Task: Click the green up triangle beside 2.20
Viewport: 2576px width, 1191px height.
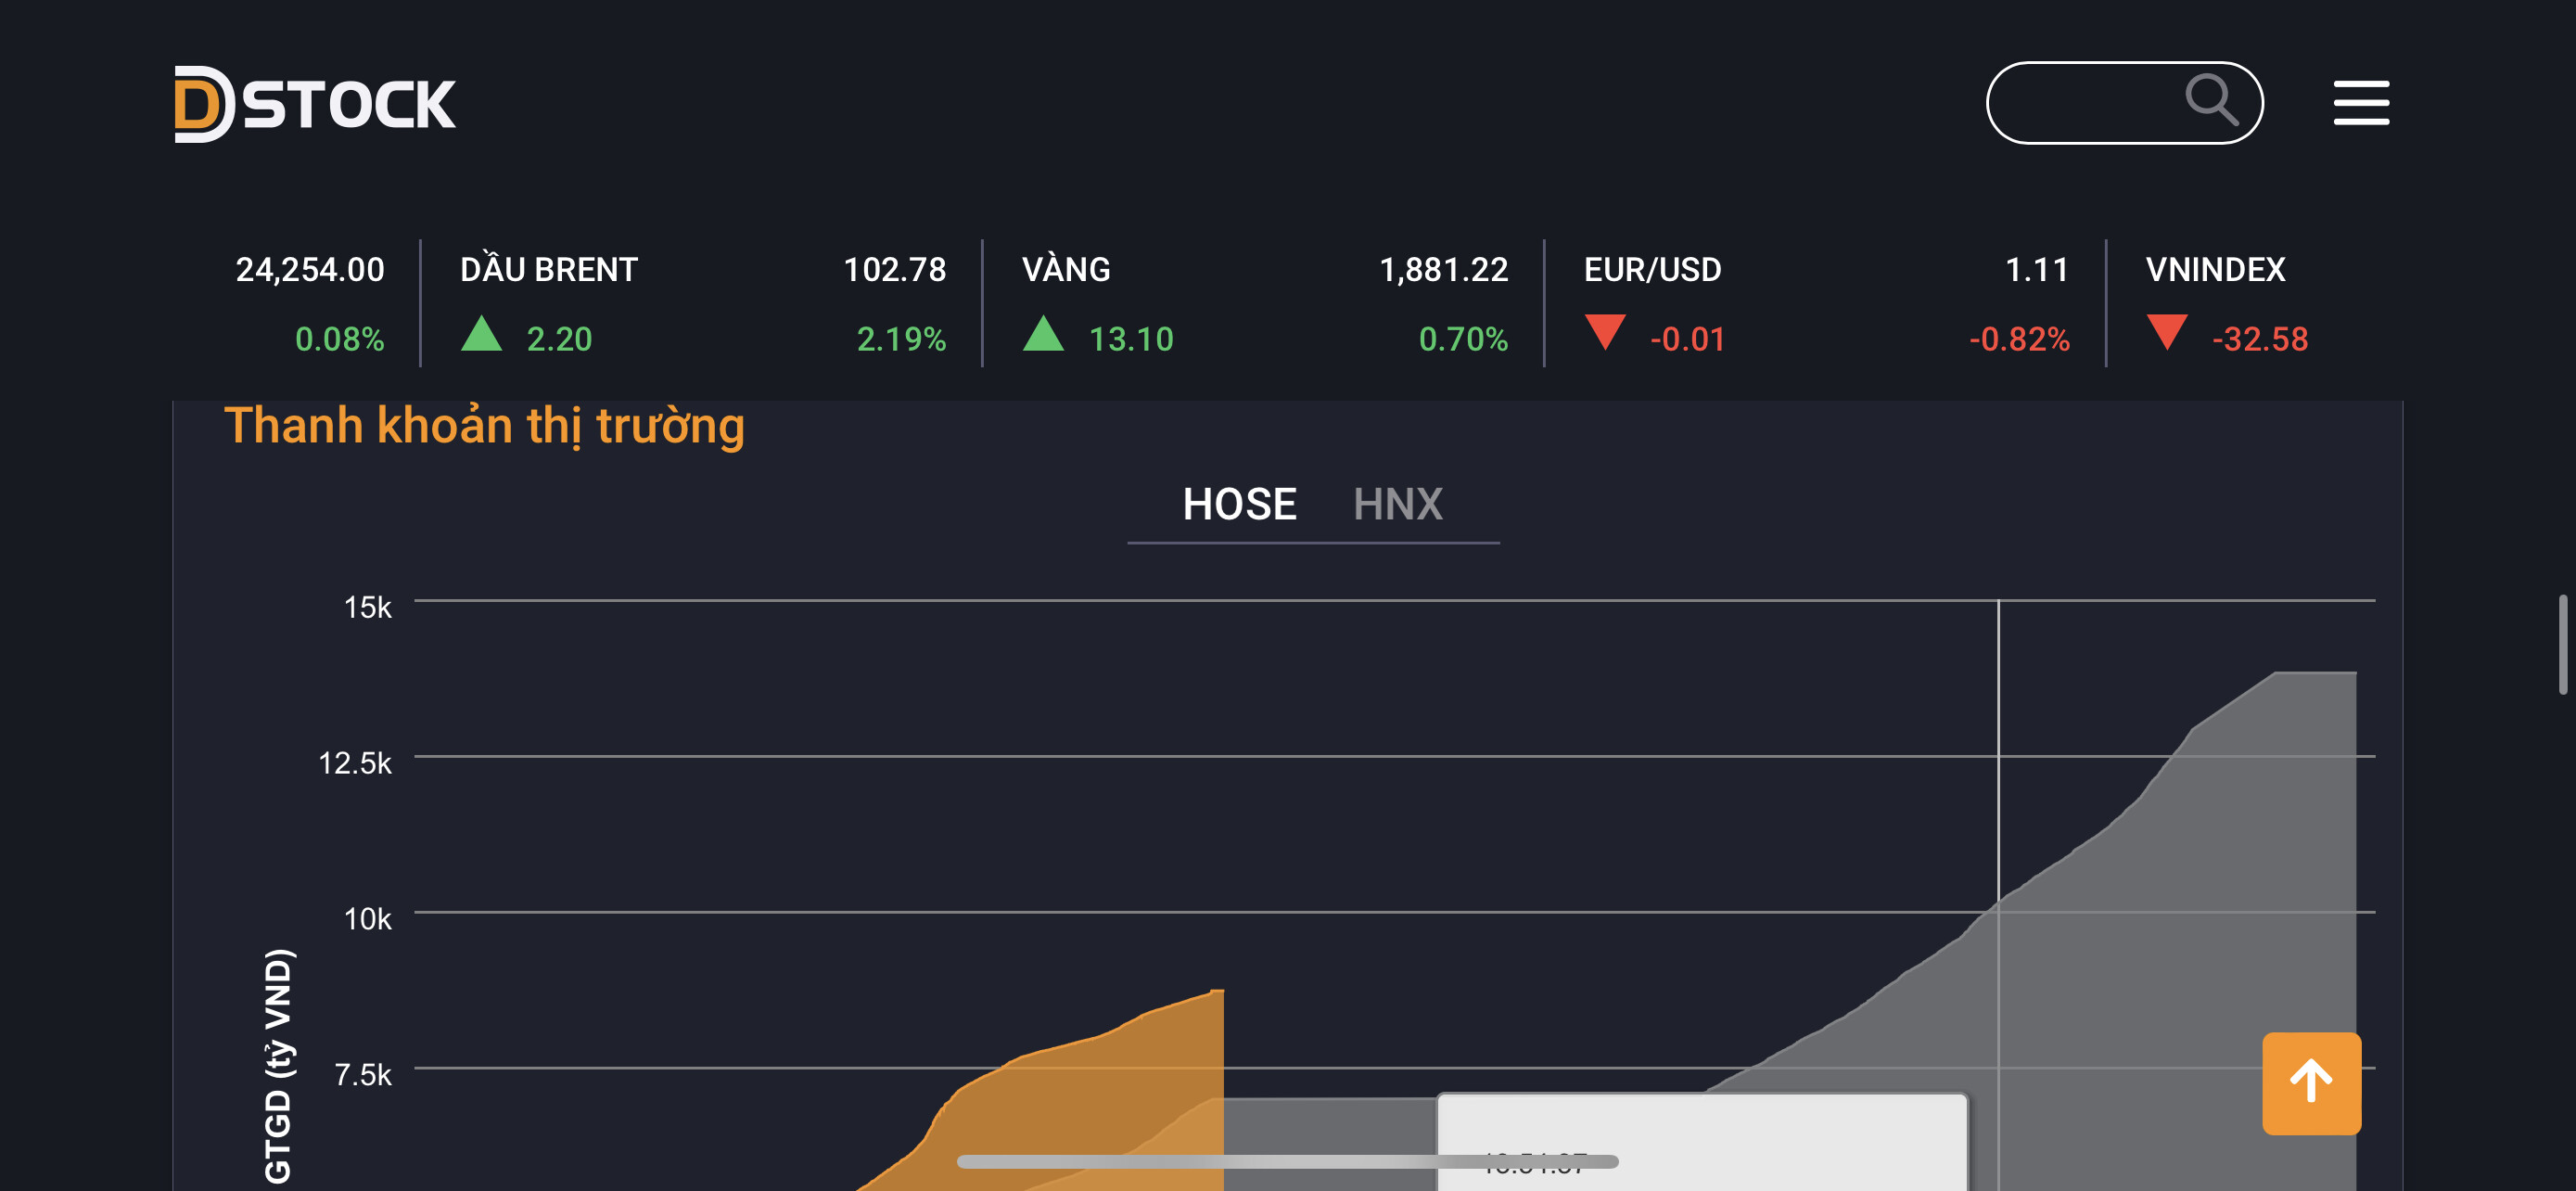Action: pos(481,334)
